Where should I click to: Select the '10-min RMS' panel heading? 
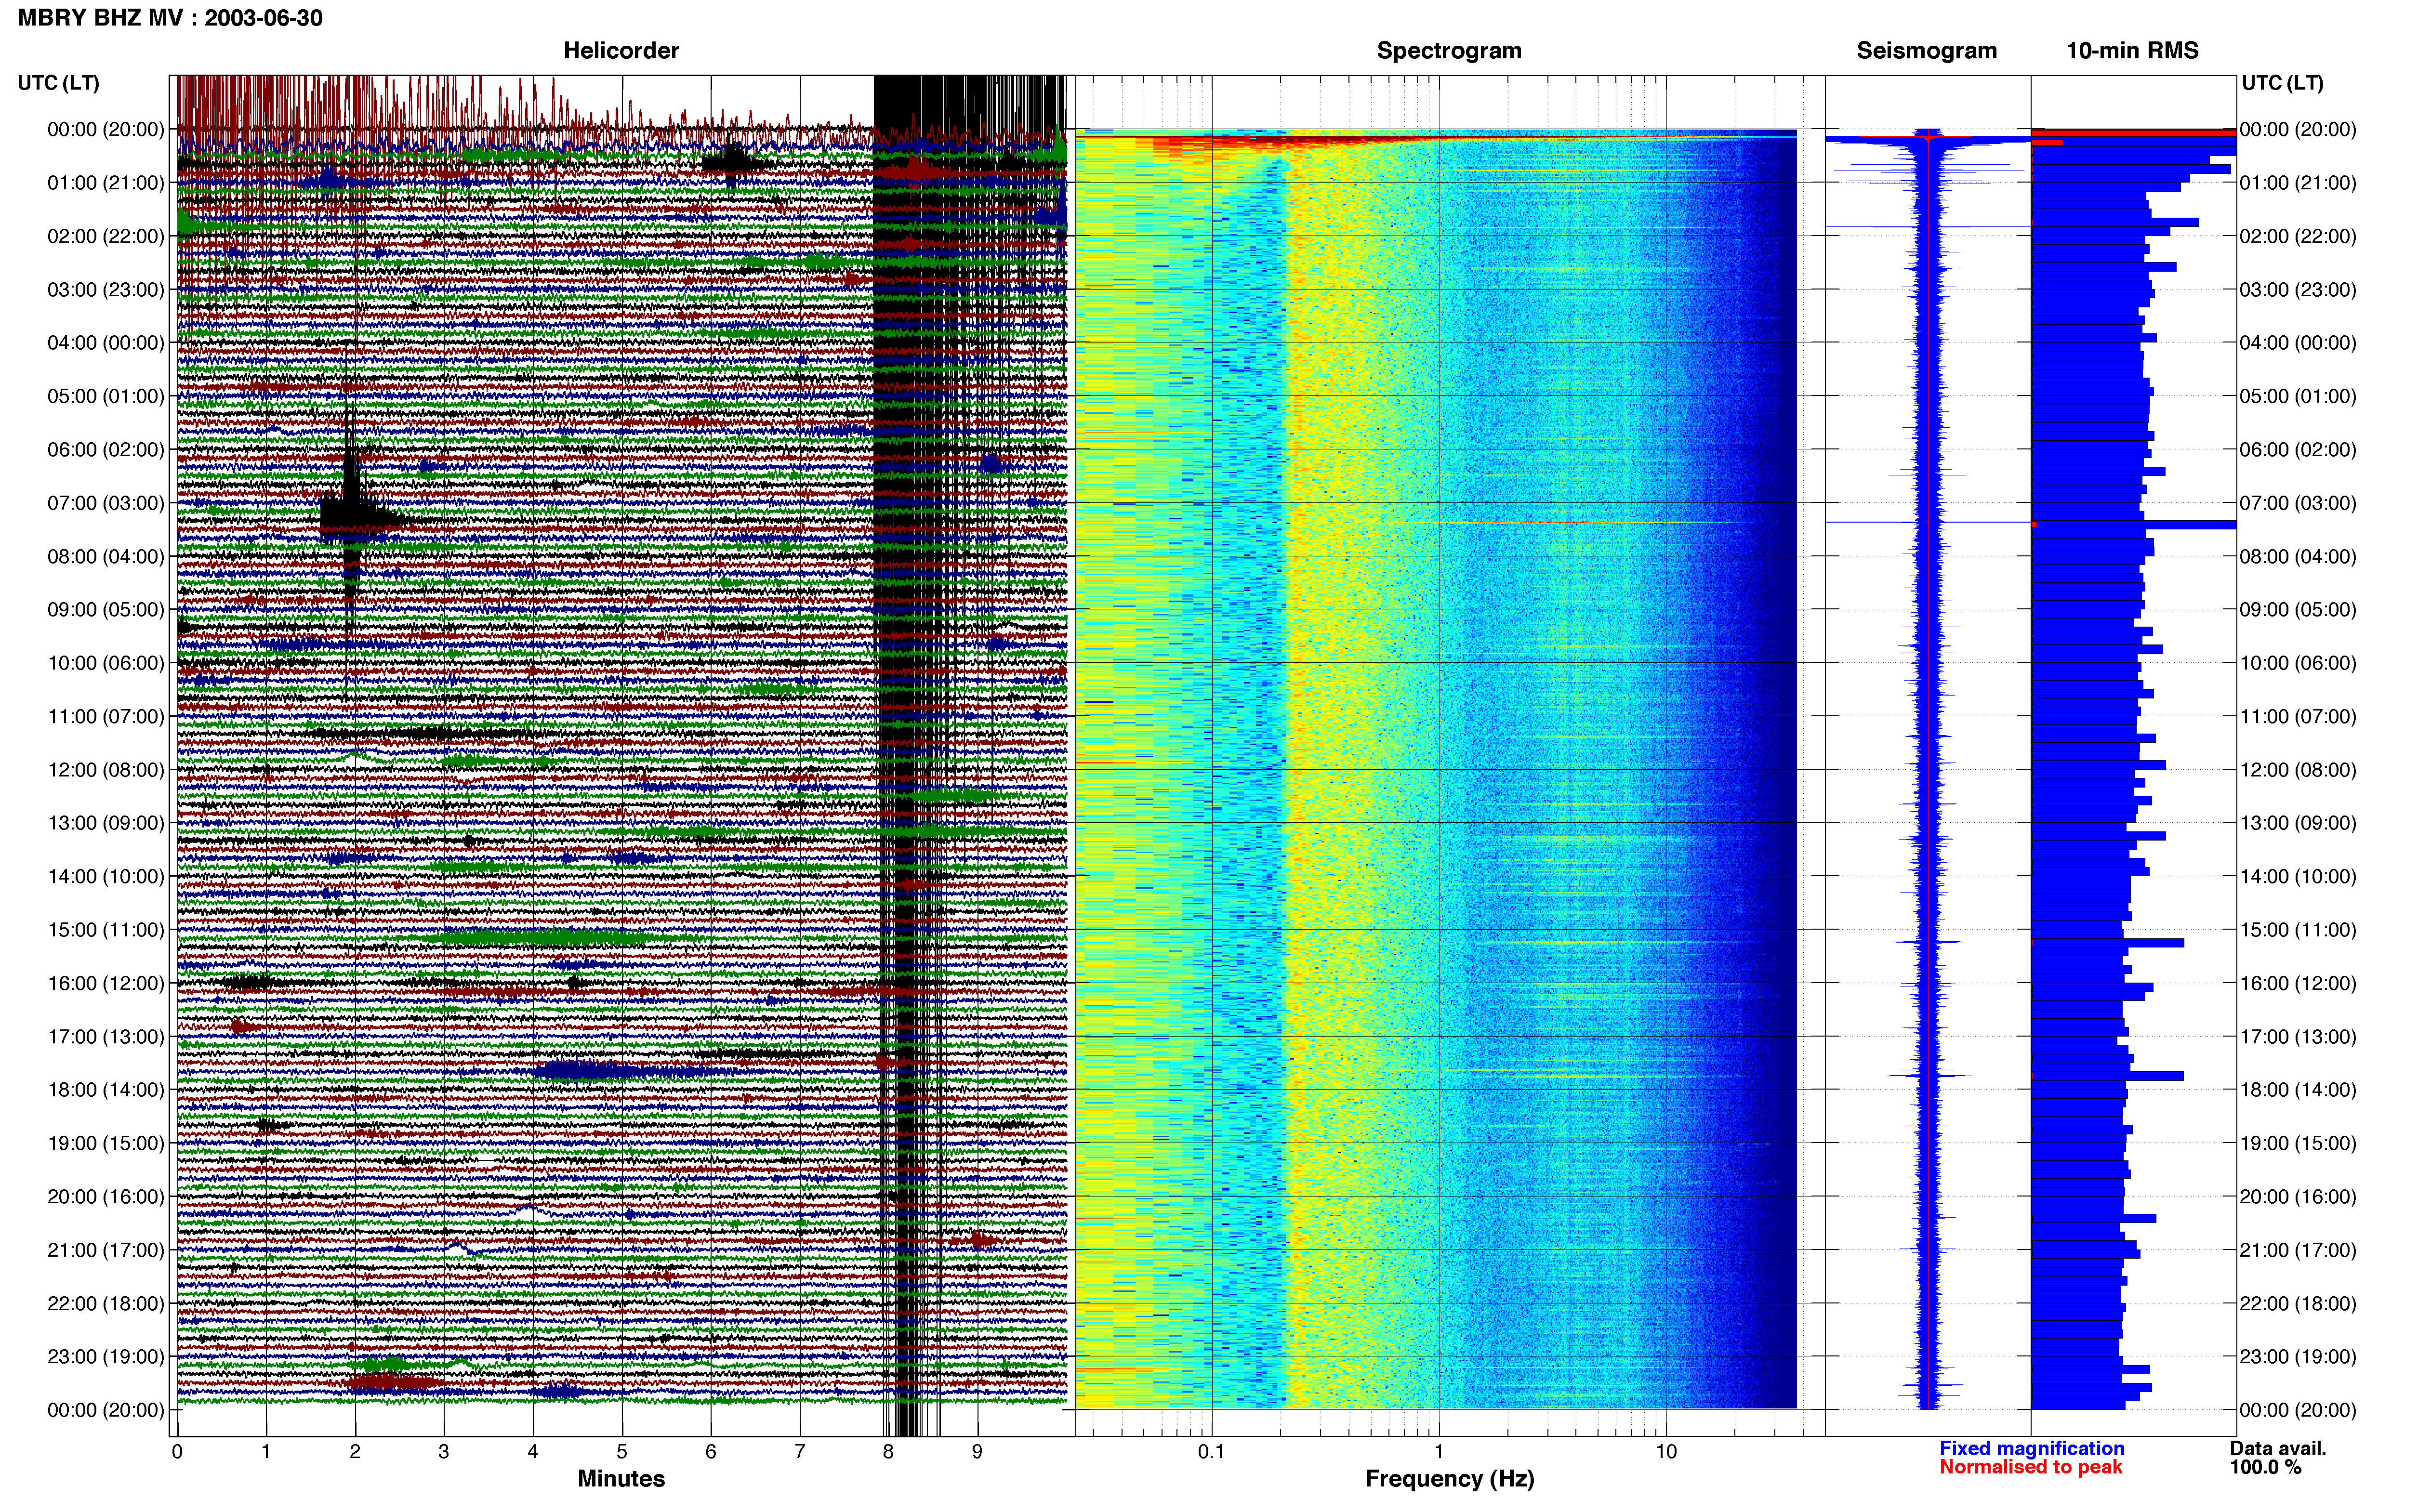(2132, 50)
